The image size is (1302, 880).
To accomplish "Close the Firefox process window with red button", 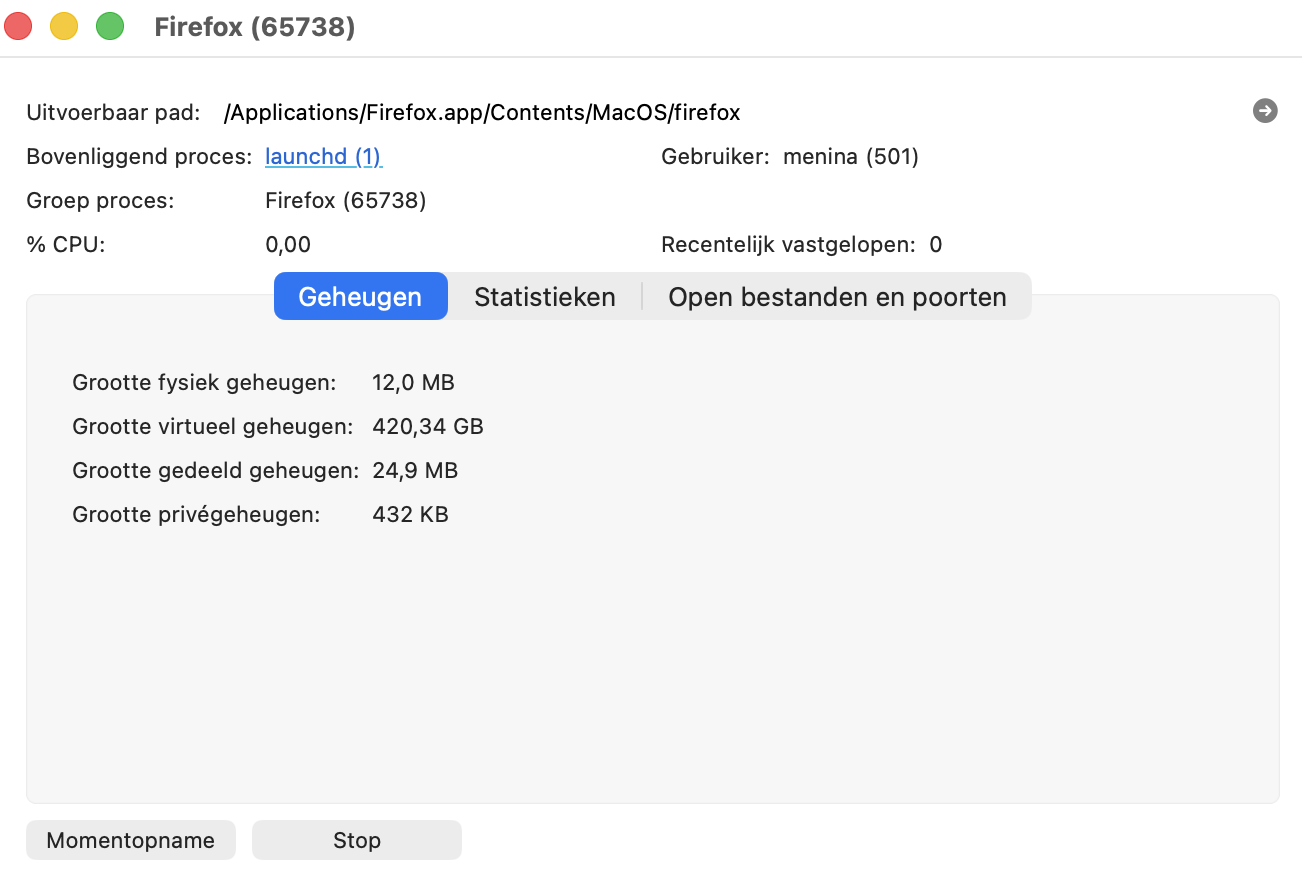I will [18, 27].
